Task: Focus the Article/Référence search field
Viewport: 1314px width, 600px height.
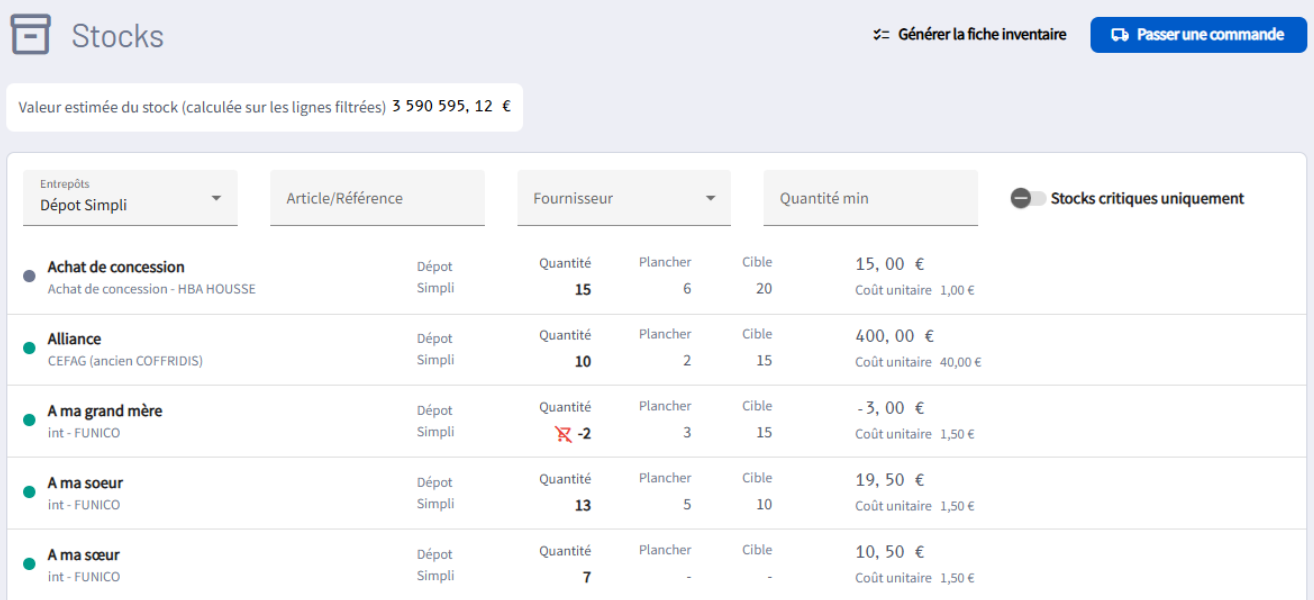Action: coord(377,198)
